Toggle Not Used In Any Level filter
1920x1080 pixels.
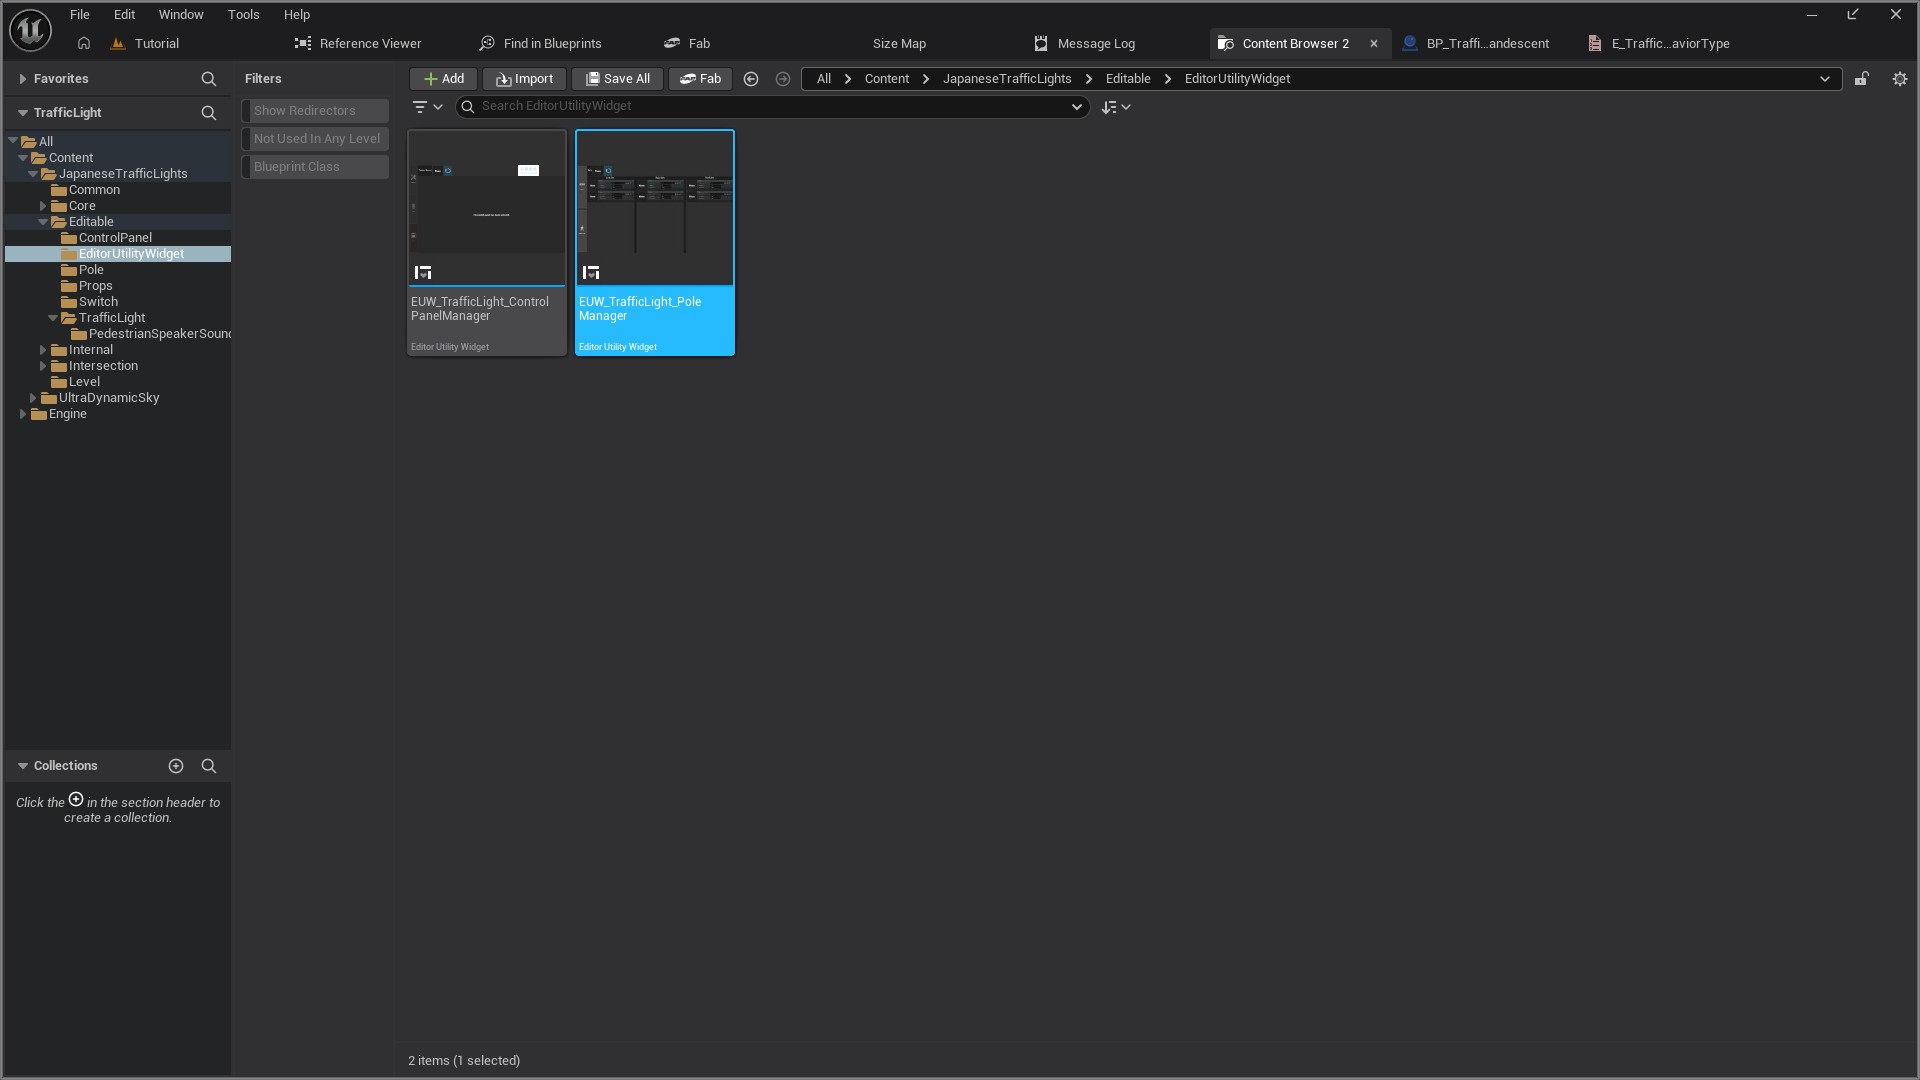coord(316,139)
